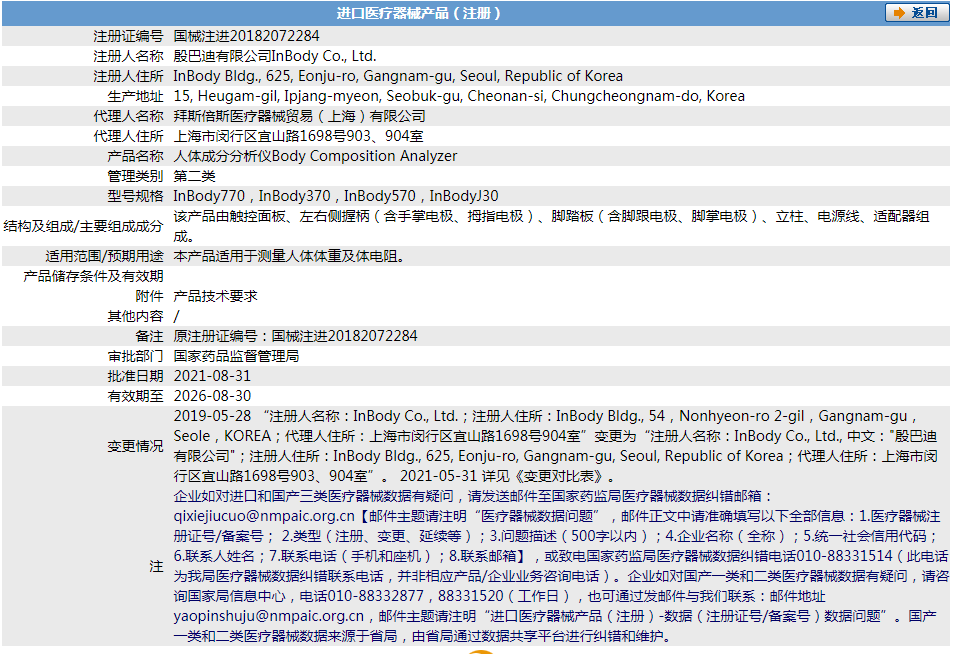This screenshot has width=954, height=654.
Task: Click the 第二类 management category value
Action: (195, 176)
